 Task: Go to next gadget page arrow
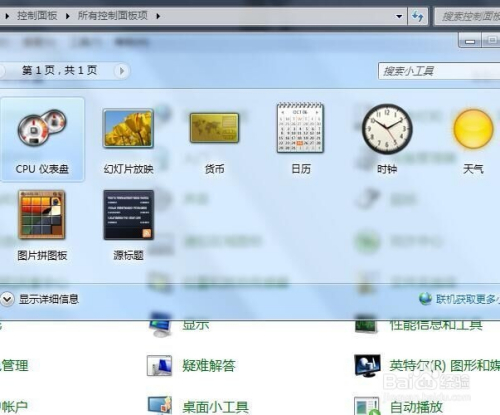pyautogui.click(x=122, y=71)
